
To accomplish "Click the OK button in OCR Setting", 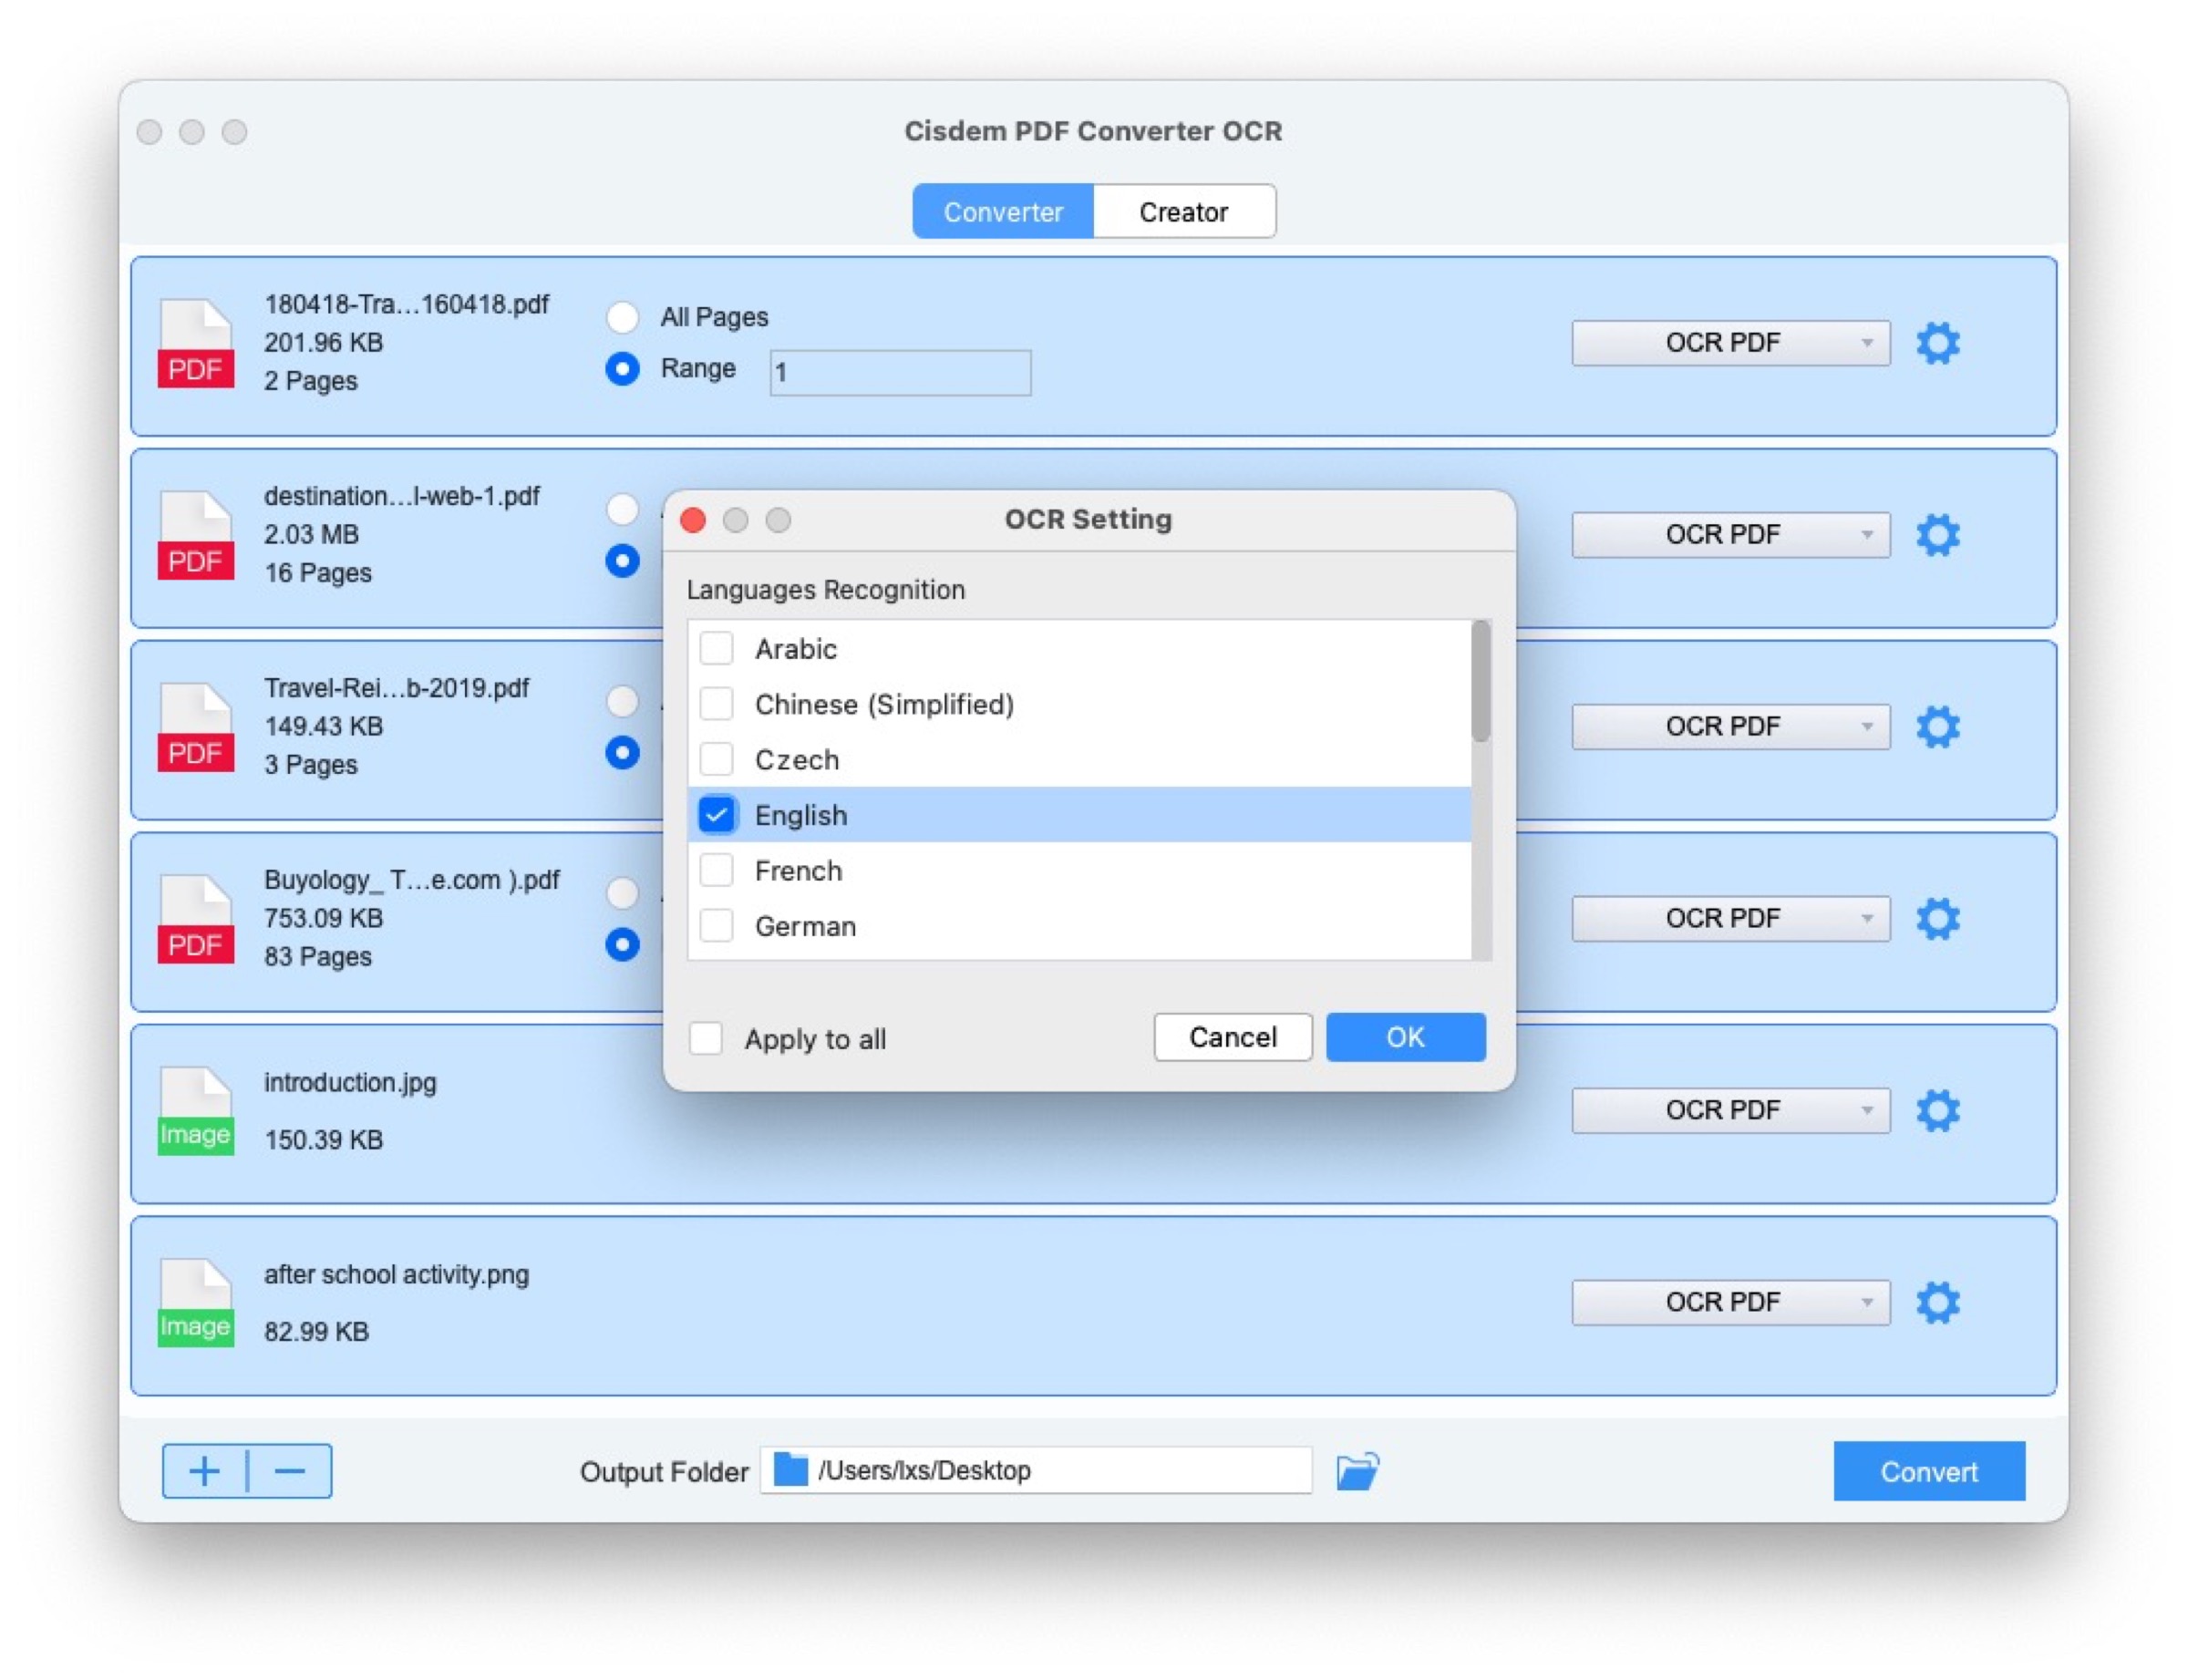I will (1405, 1037).
